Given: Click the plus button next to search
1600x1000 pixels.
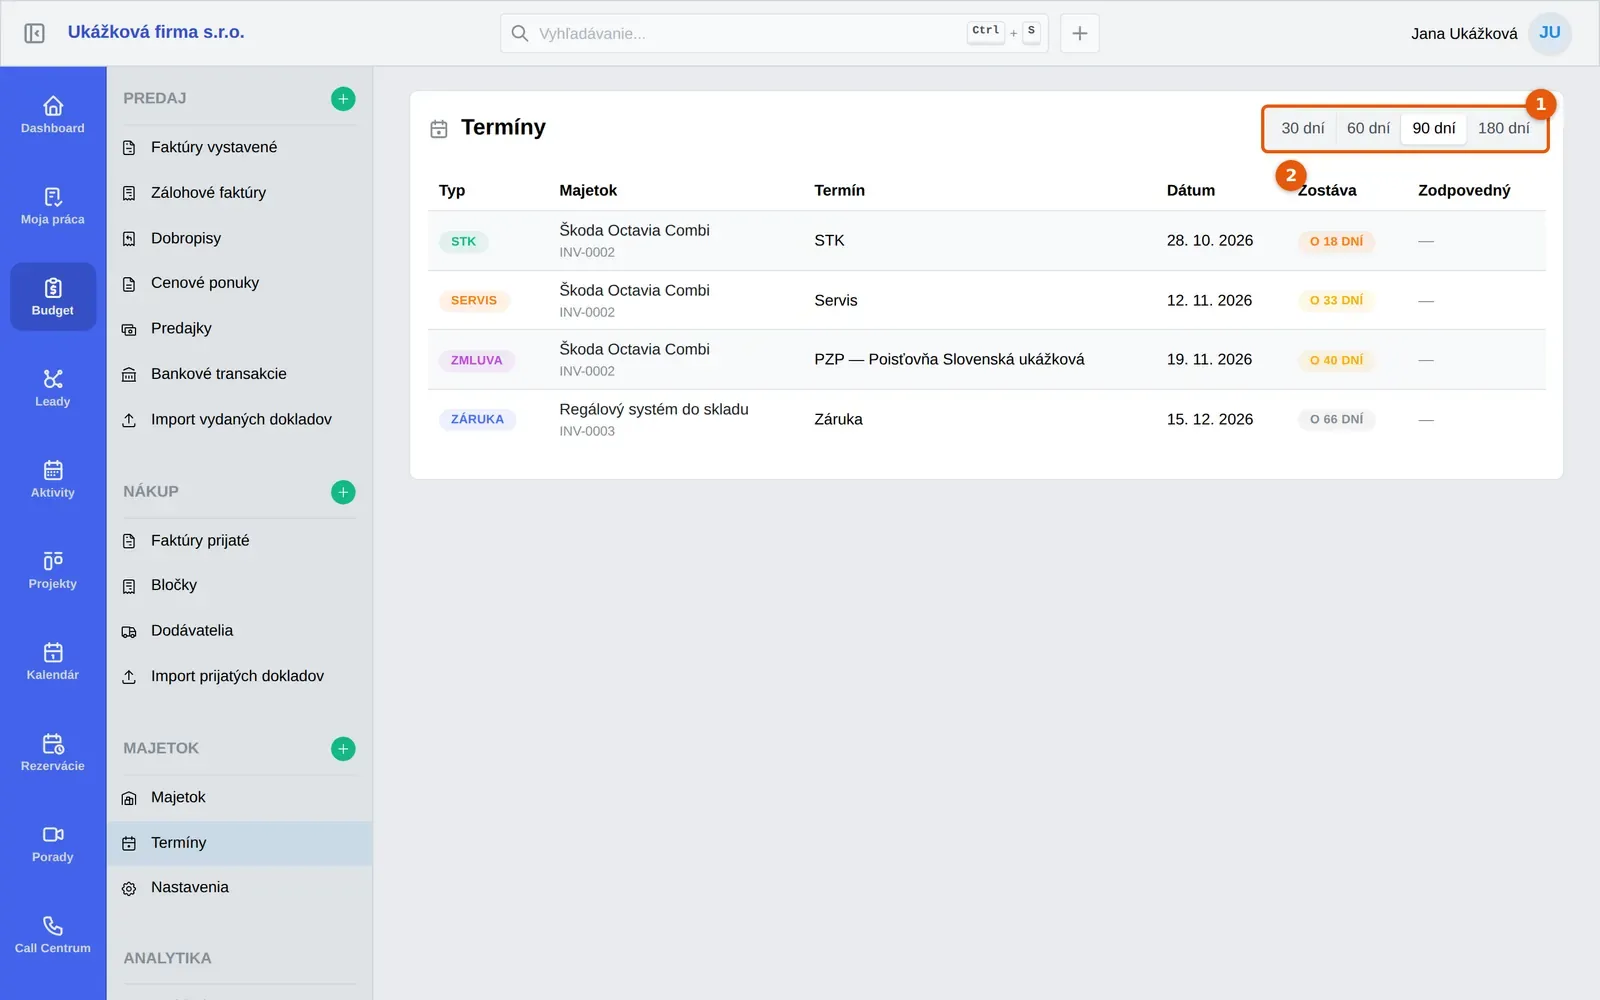Looking at the screenshot, I should 1080,33.
